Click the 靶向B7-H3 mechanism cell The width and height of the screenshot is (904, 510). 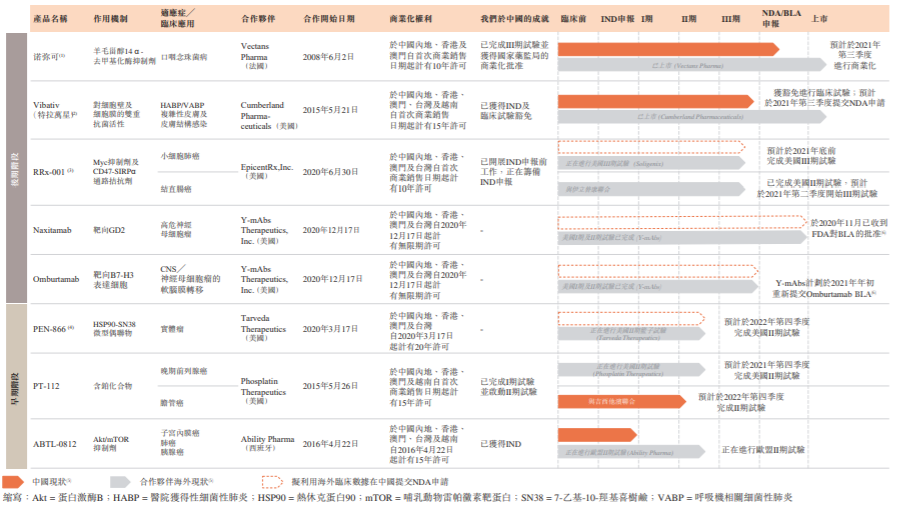click(x=113, y=279)
